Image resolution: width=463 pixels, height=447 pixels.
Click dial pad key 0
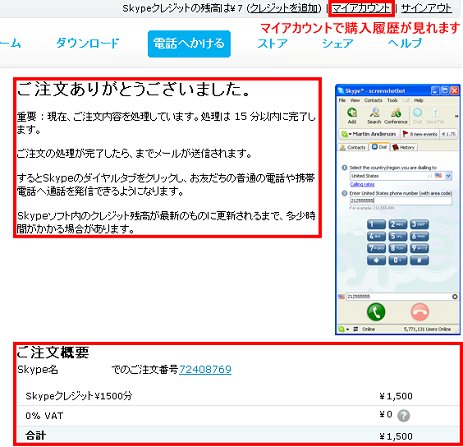pyautogui.click(x=398, y=260)
